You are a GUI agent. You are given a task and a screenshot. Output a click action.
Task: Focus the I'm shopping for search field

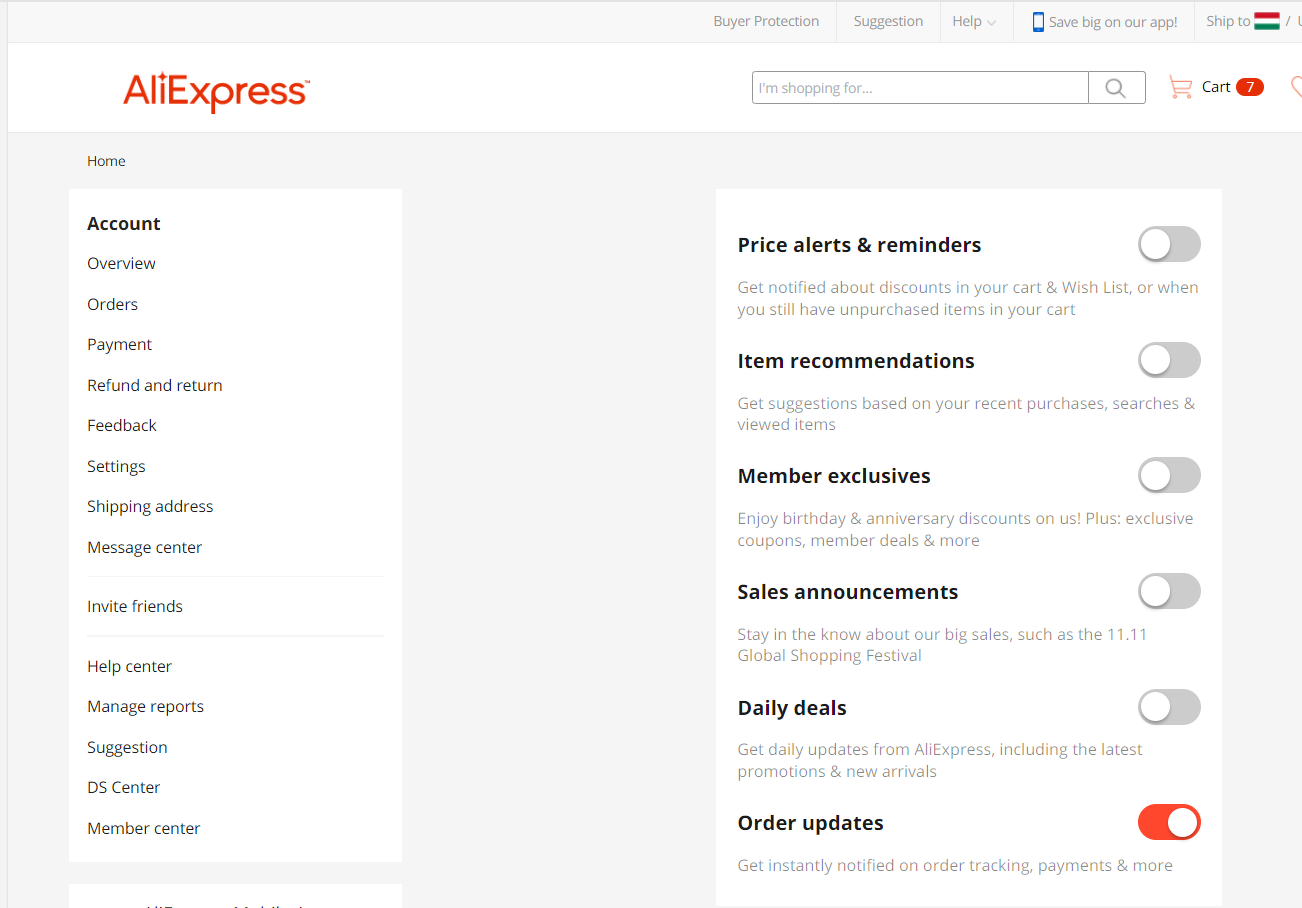click(x=920, y=88)
